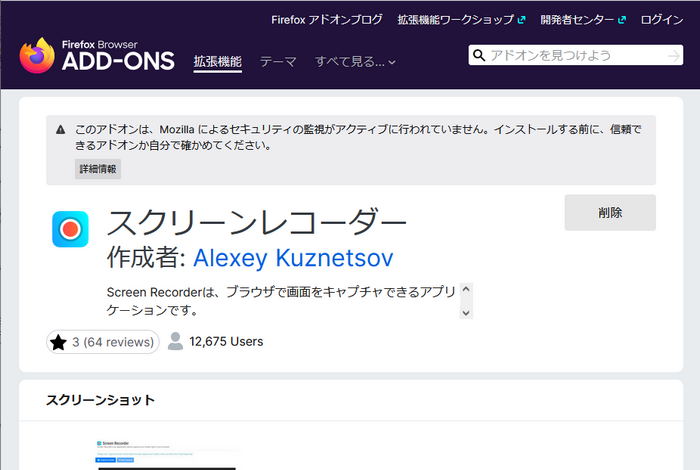Click the Screen Recorder description text
Screen dimensions: 700x470
coord(281,301)
